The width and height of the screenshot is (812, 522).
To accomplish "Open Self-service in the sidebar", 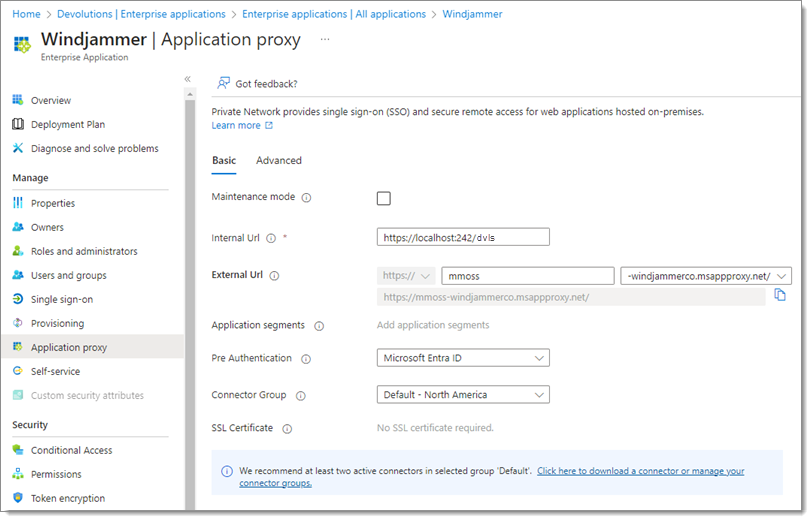I will 55,371.
